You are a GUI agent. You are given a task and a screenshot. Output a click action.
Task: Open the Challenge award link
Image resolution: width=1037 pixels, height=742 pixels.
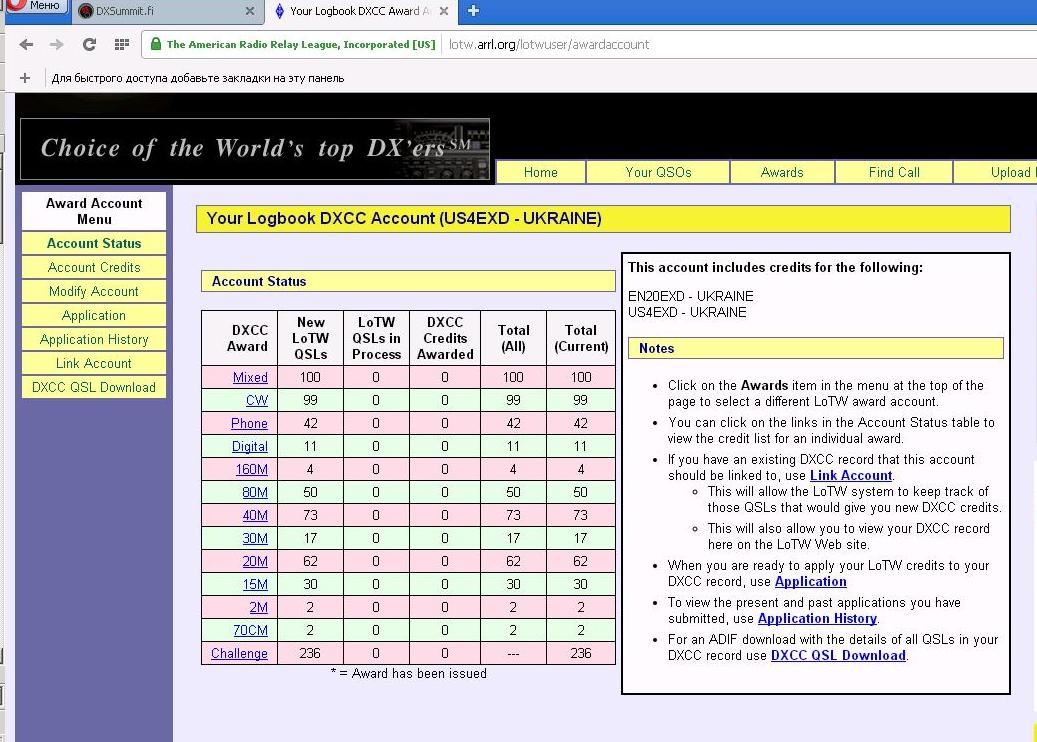pos(239,653)
